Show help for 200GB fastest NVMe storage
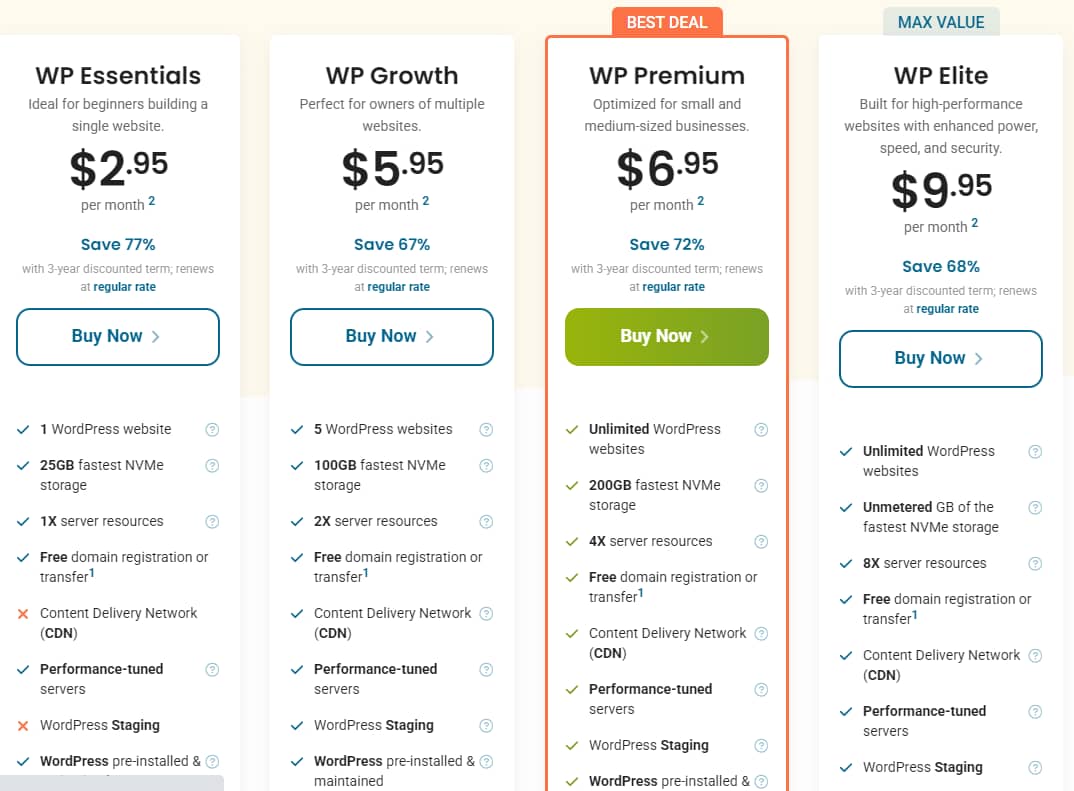 point(761,486)
